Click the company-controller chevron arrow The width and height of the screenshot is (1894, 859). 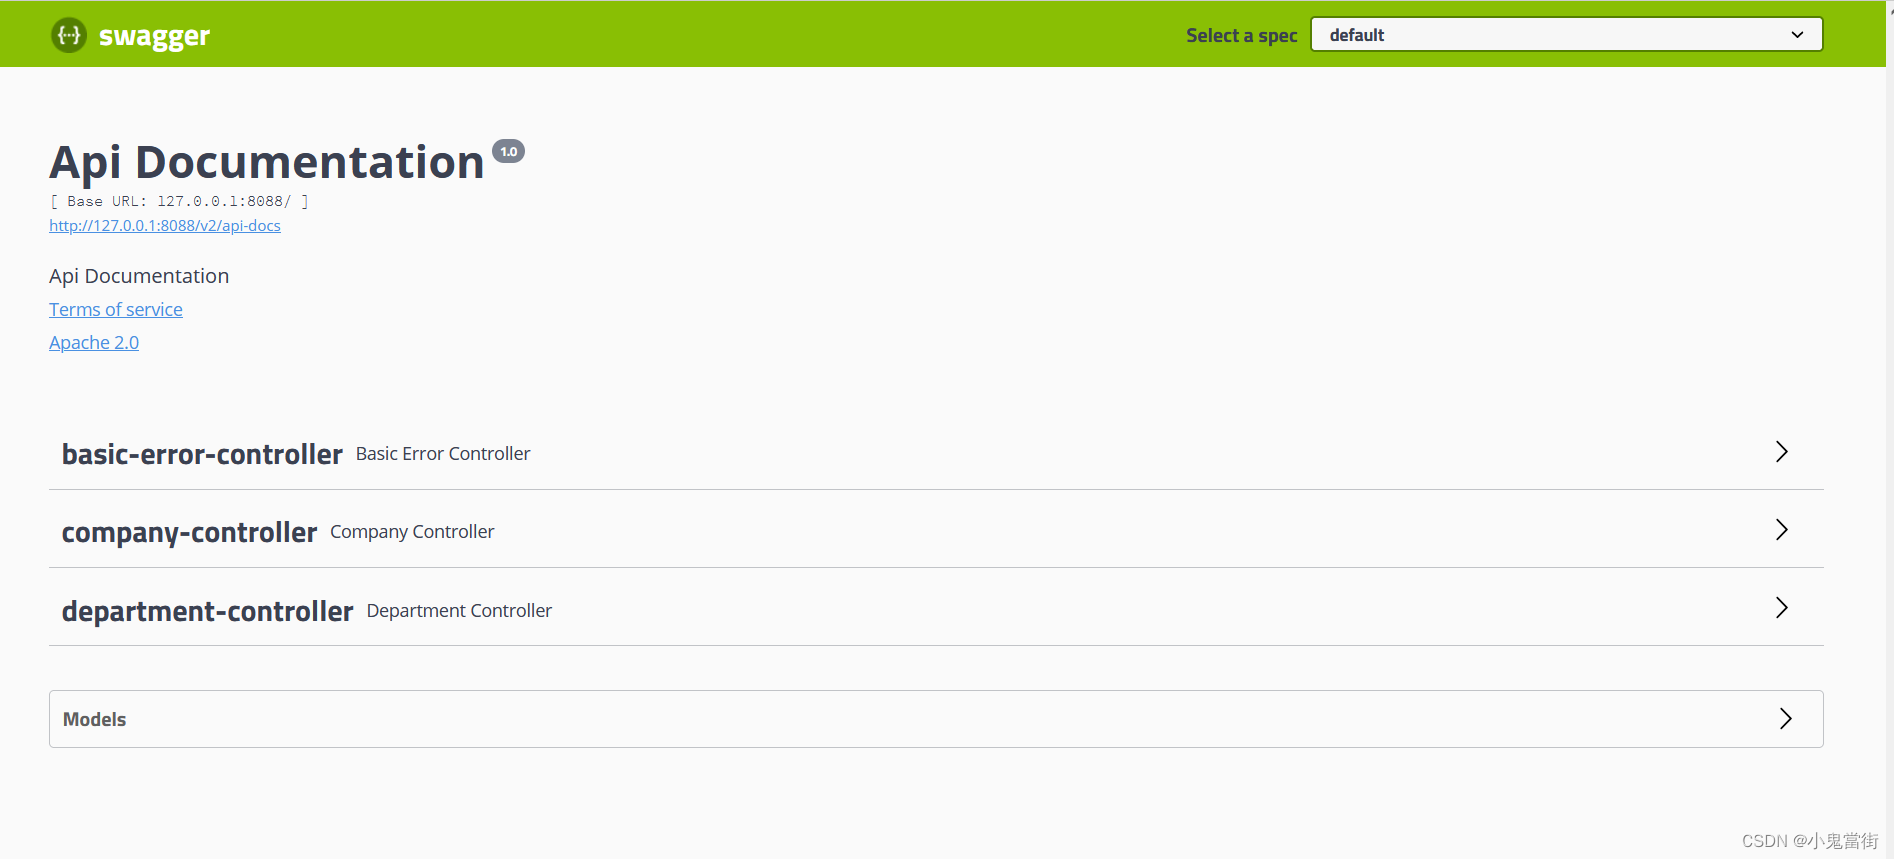[x=1781, y=530]
